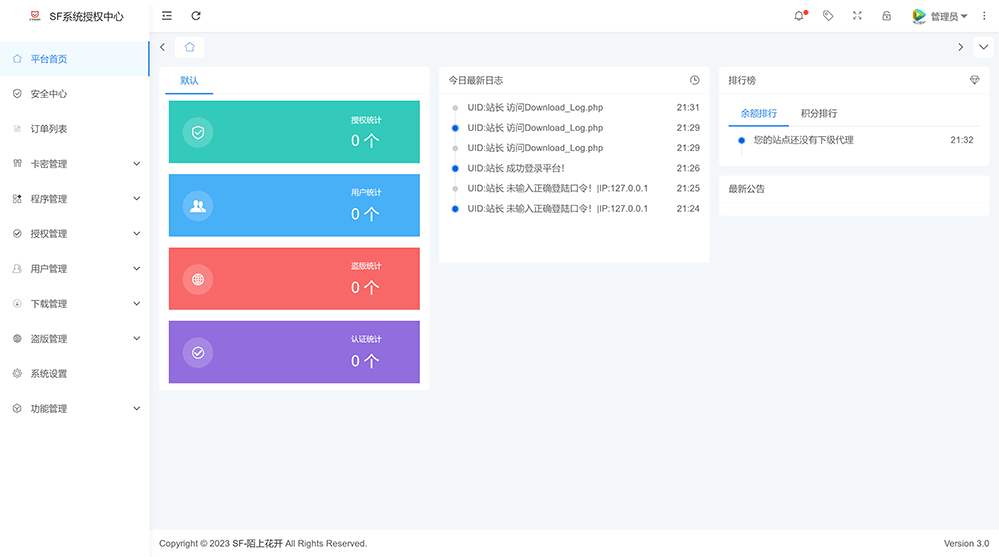Click the tag icon in the header

[x=828, y=16]
